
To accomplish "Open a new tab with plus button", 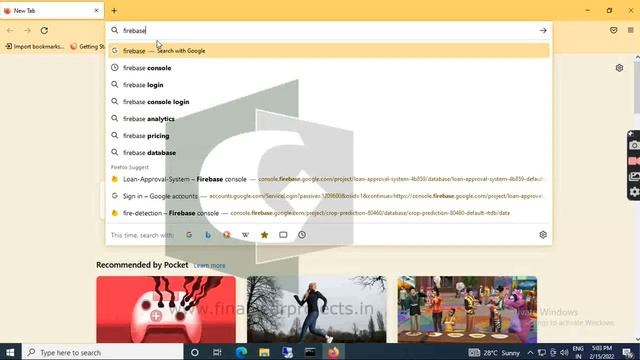I will [114, 11].
